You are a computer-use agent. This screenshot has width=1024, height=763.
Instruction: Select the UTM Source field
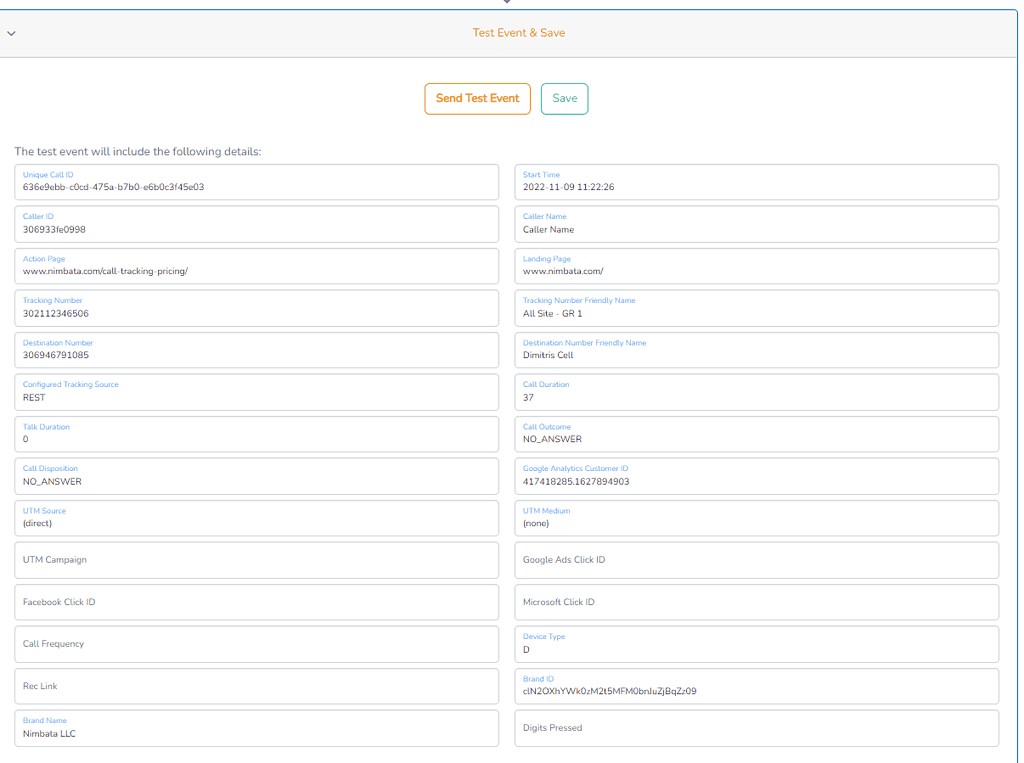tap(255, 518)
